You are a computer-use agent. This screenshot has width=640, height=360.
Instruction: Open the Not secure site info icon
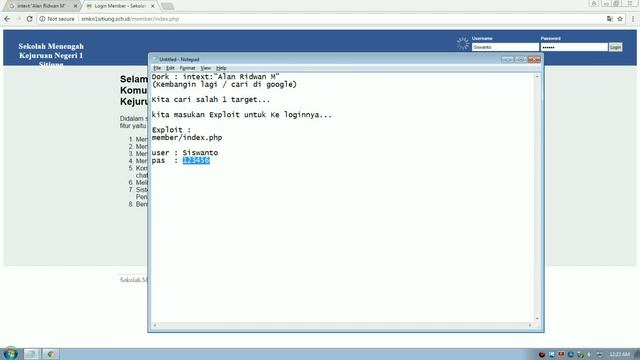(42, 19)
